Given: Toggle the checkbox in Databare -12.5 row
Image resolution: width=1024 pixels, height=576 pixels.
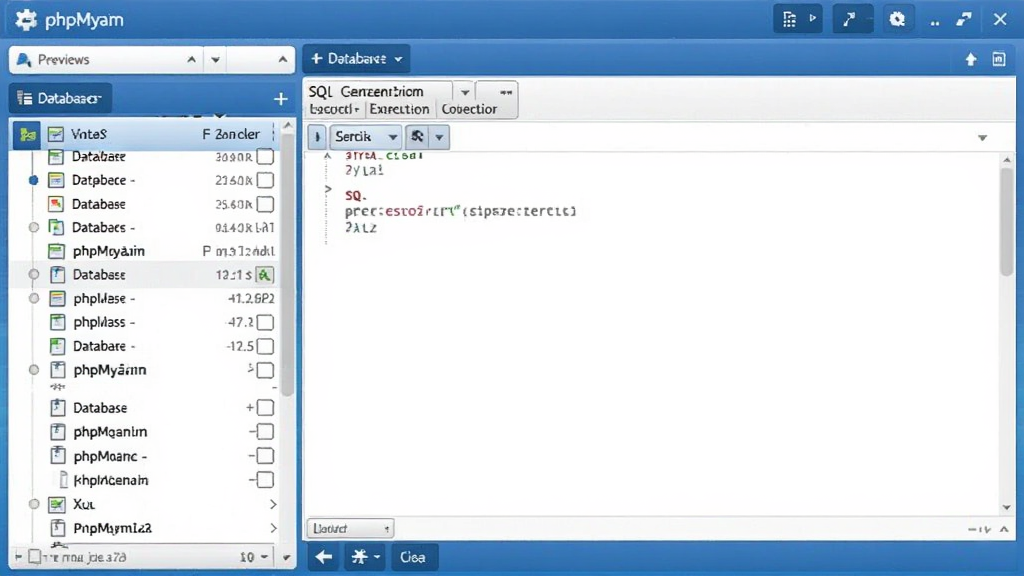Looking at the screenshot, I should pyautogui.click(x=265, y=346).
